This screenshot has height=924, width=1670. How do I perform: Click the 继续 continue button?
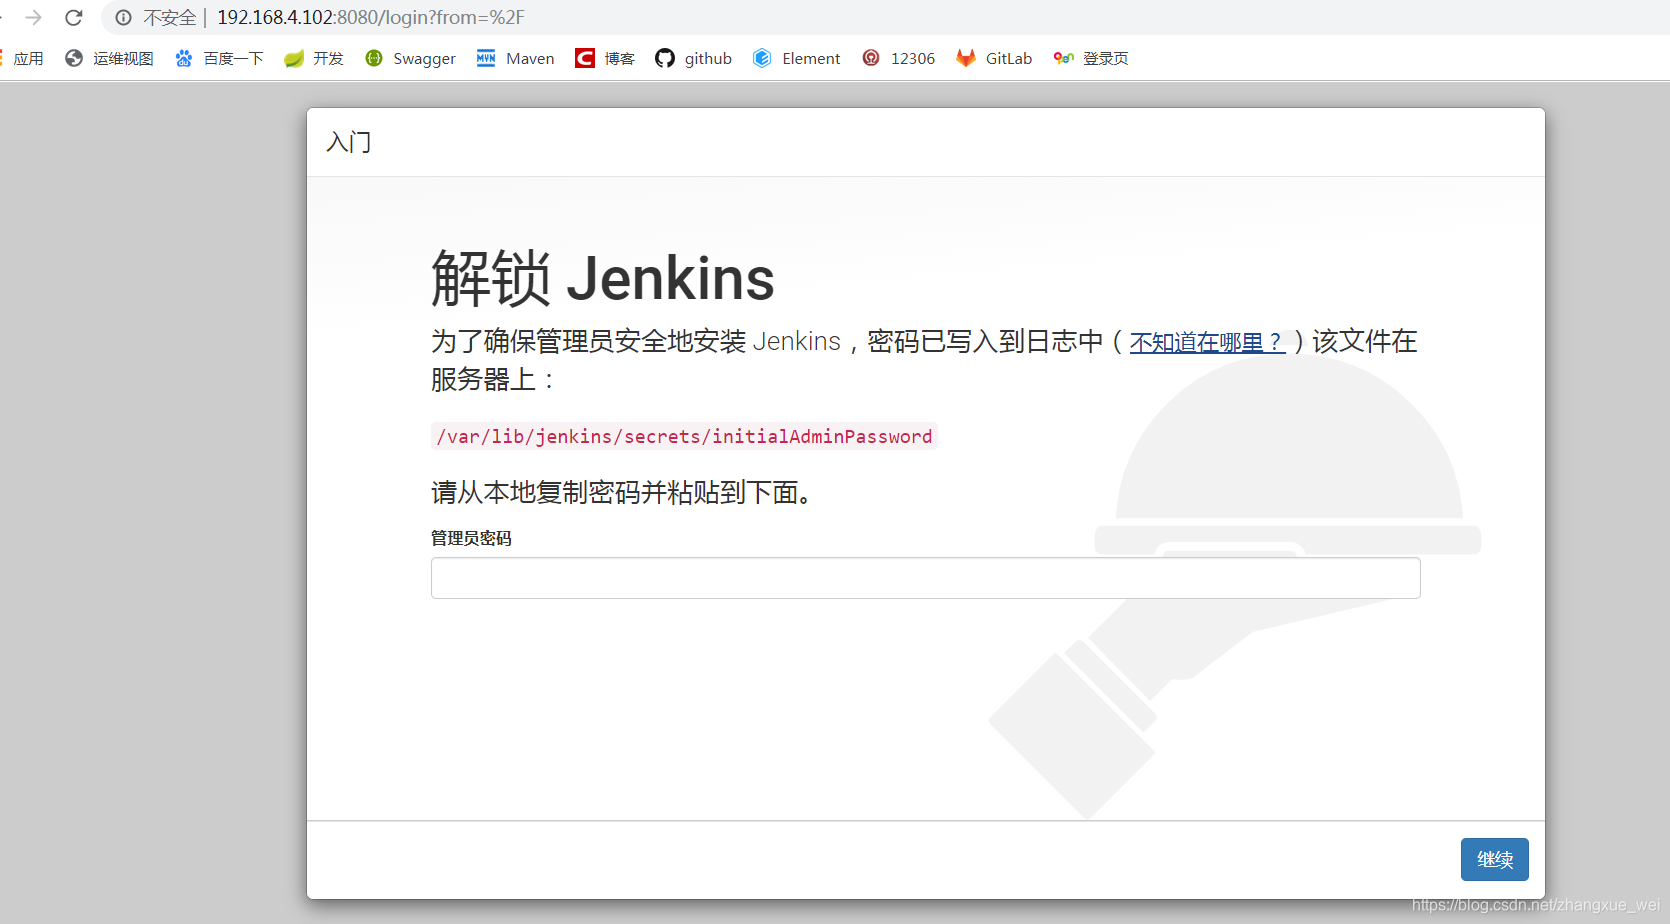click(x=1494, y=859)
